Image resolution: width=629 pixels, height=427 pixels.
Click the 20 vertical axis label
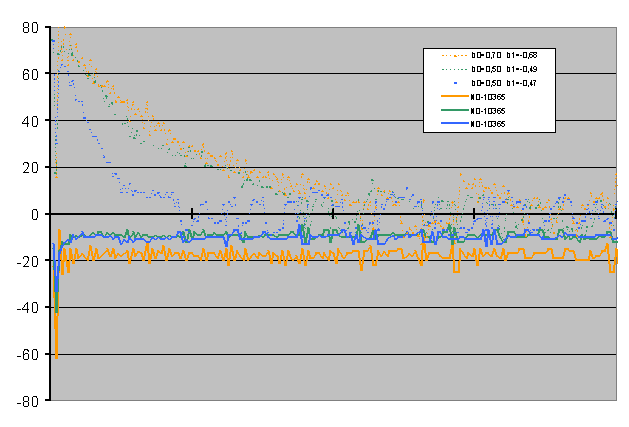point(30,167)
